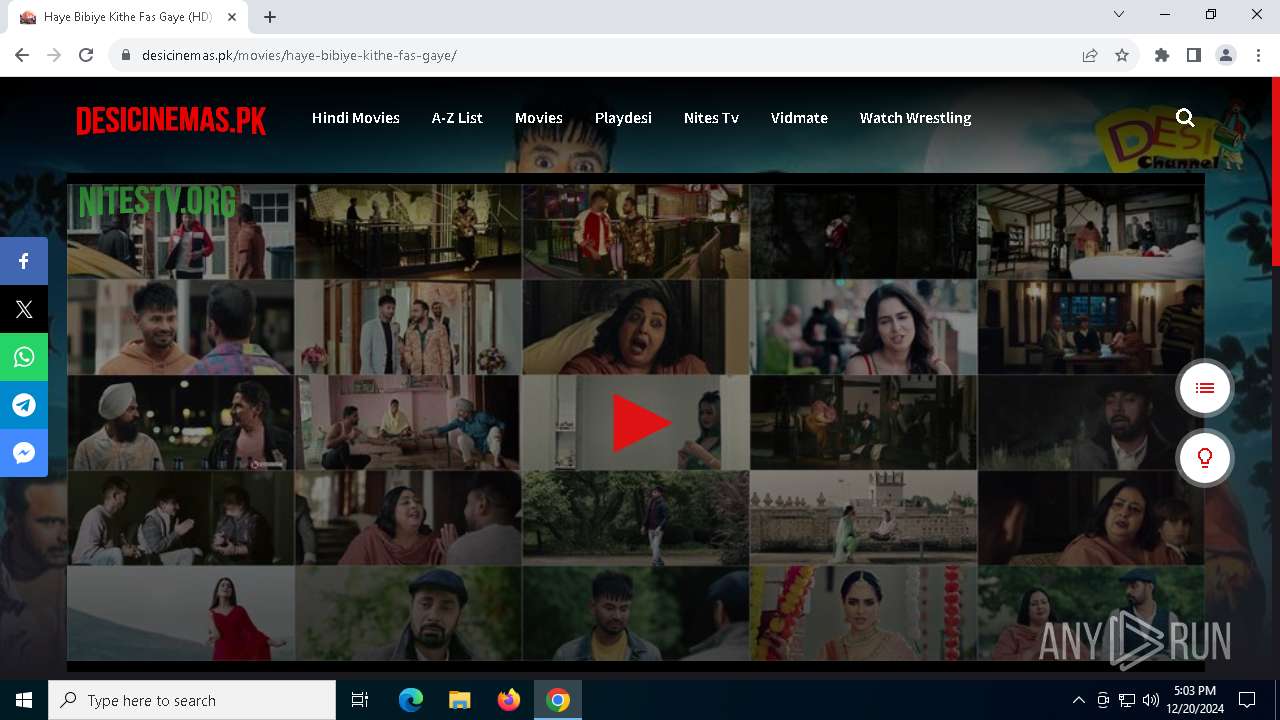
Task: Open File Explorer from the taskbar
Action: (x=459, y=700)
